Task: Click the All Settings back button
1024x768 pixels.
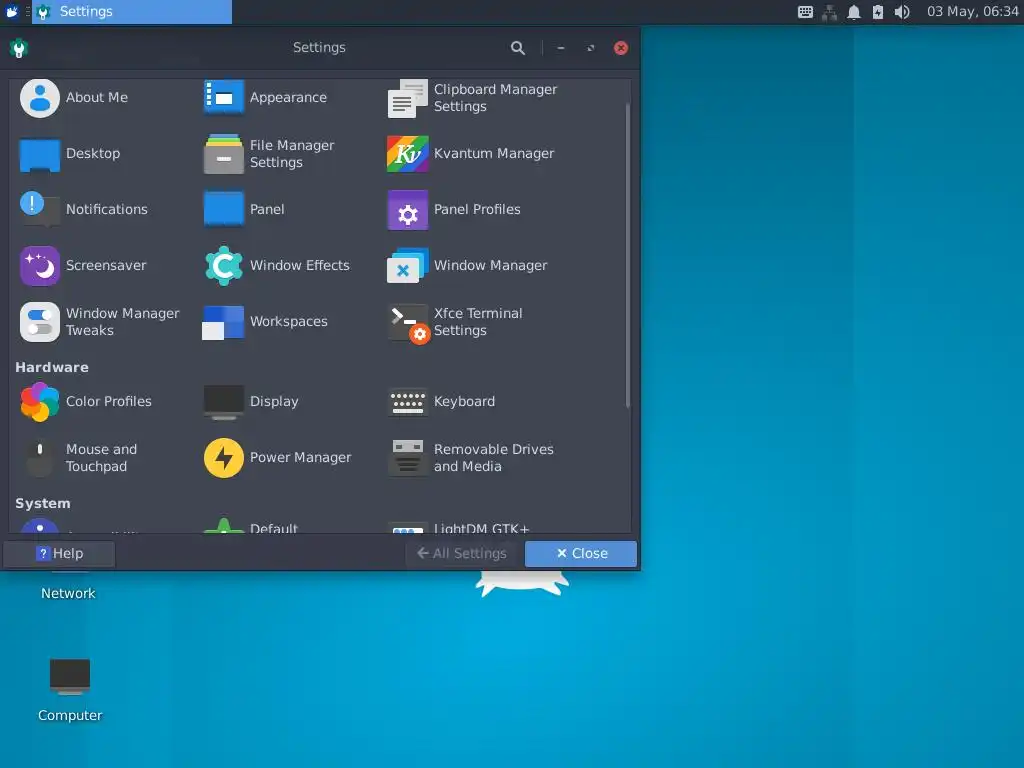Action: point(462,554)
